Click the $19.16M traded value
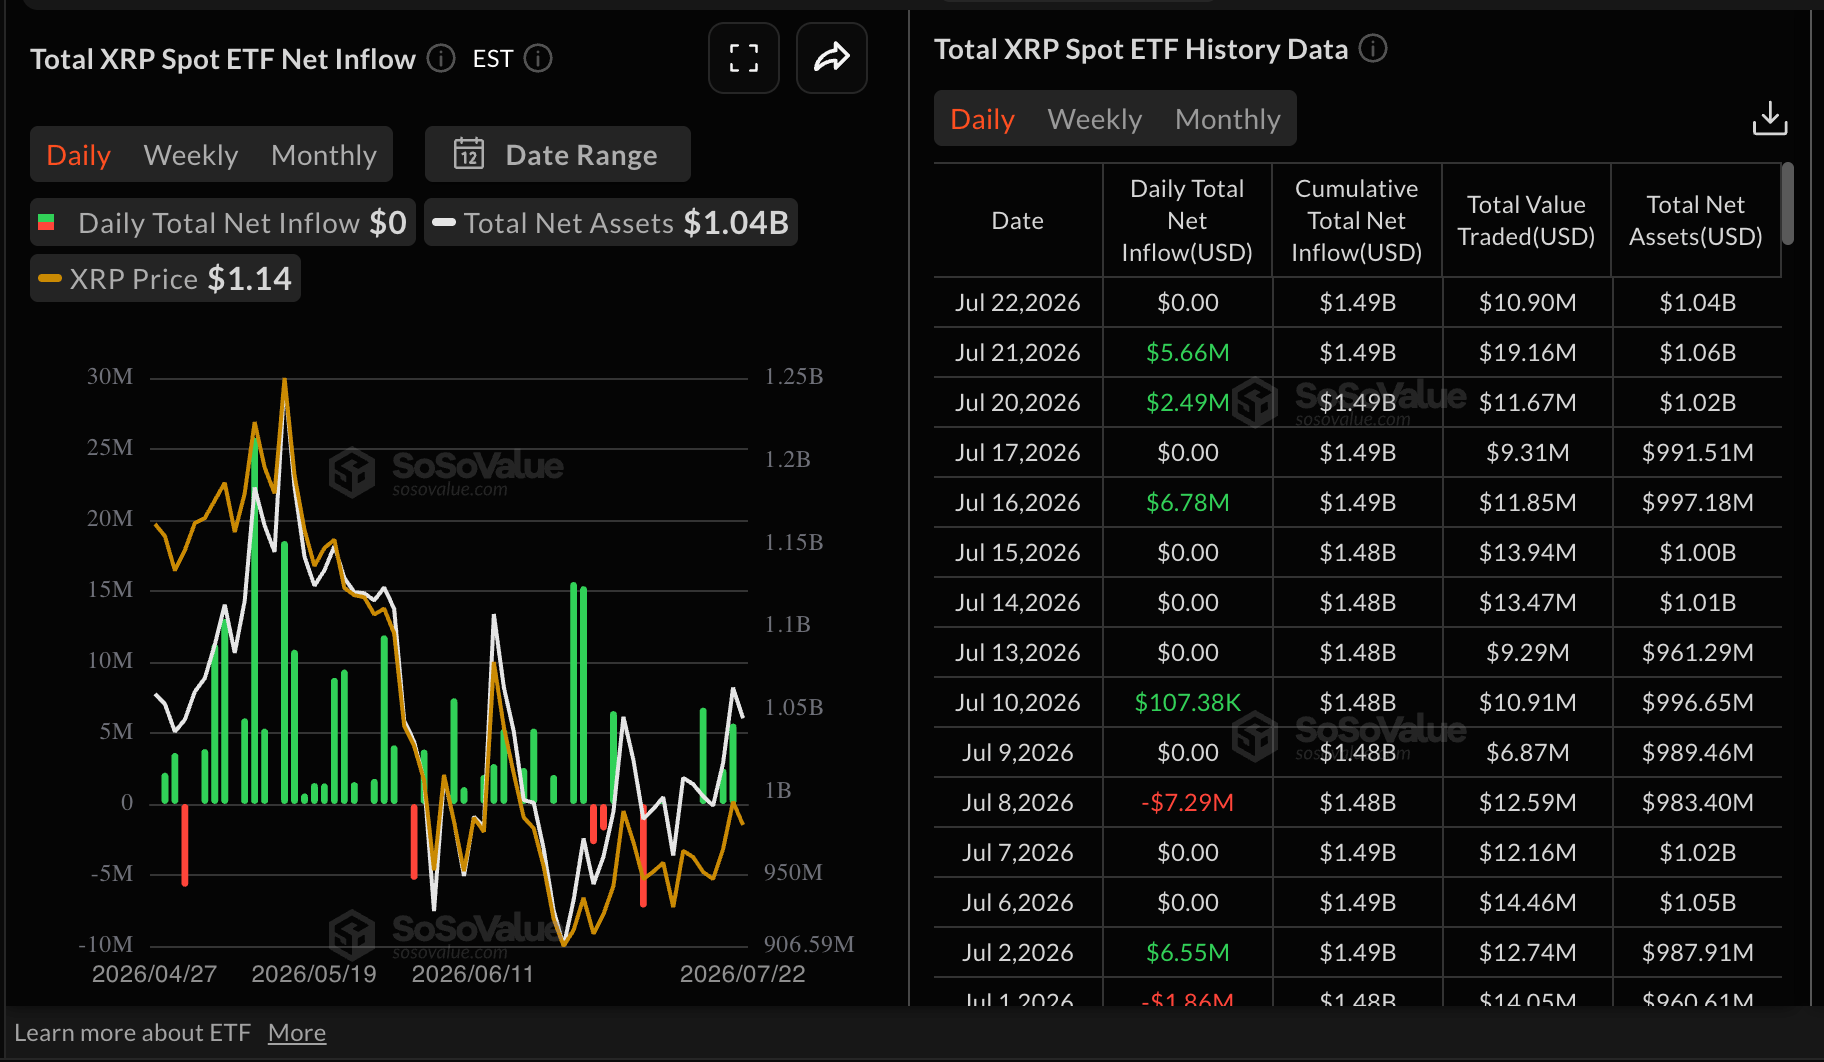 [1528, 352]
